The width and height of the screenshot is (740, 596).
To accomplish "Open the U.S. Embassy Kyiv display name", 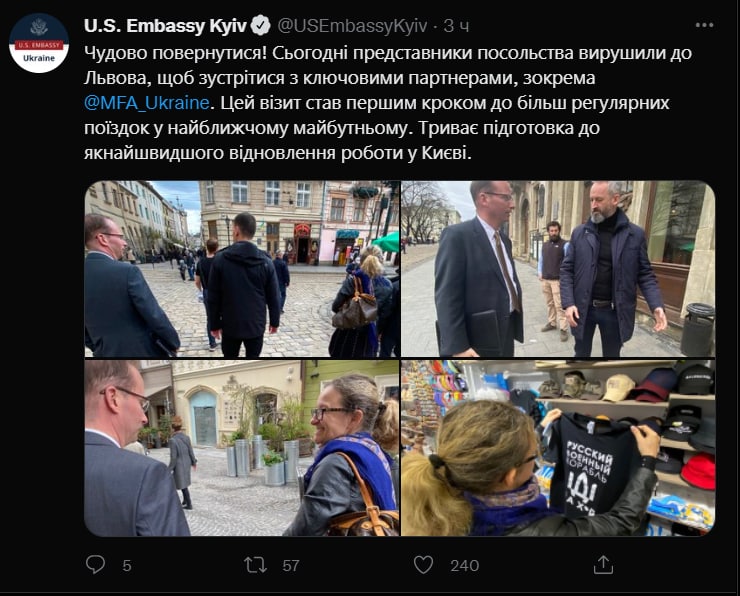I will [x=165, y=26].
